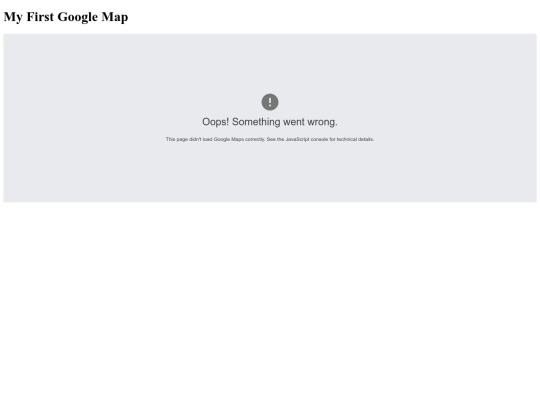The height and width of the screenshot is (405, 540).
Task: Click the word "wrong." in the error message
Action: click(x=322, y=122)
